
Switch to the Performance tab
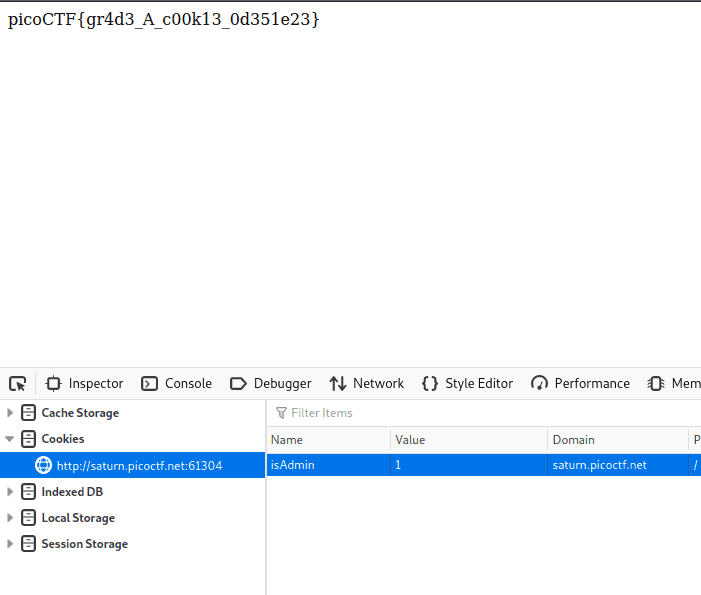pyautogui.click(x=581, y=383)
